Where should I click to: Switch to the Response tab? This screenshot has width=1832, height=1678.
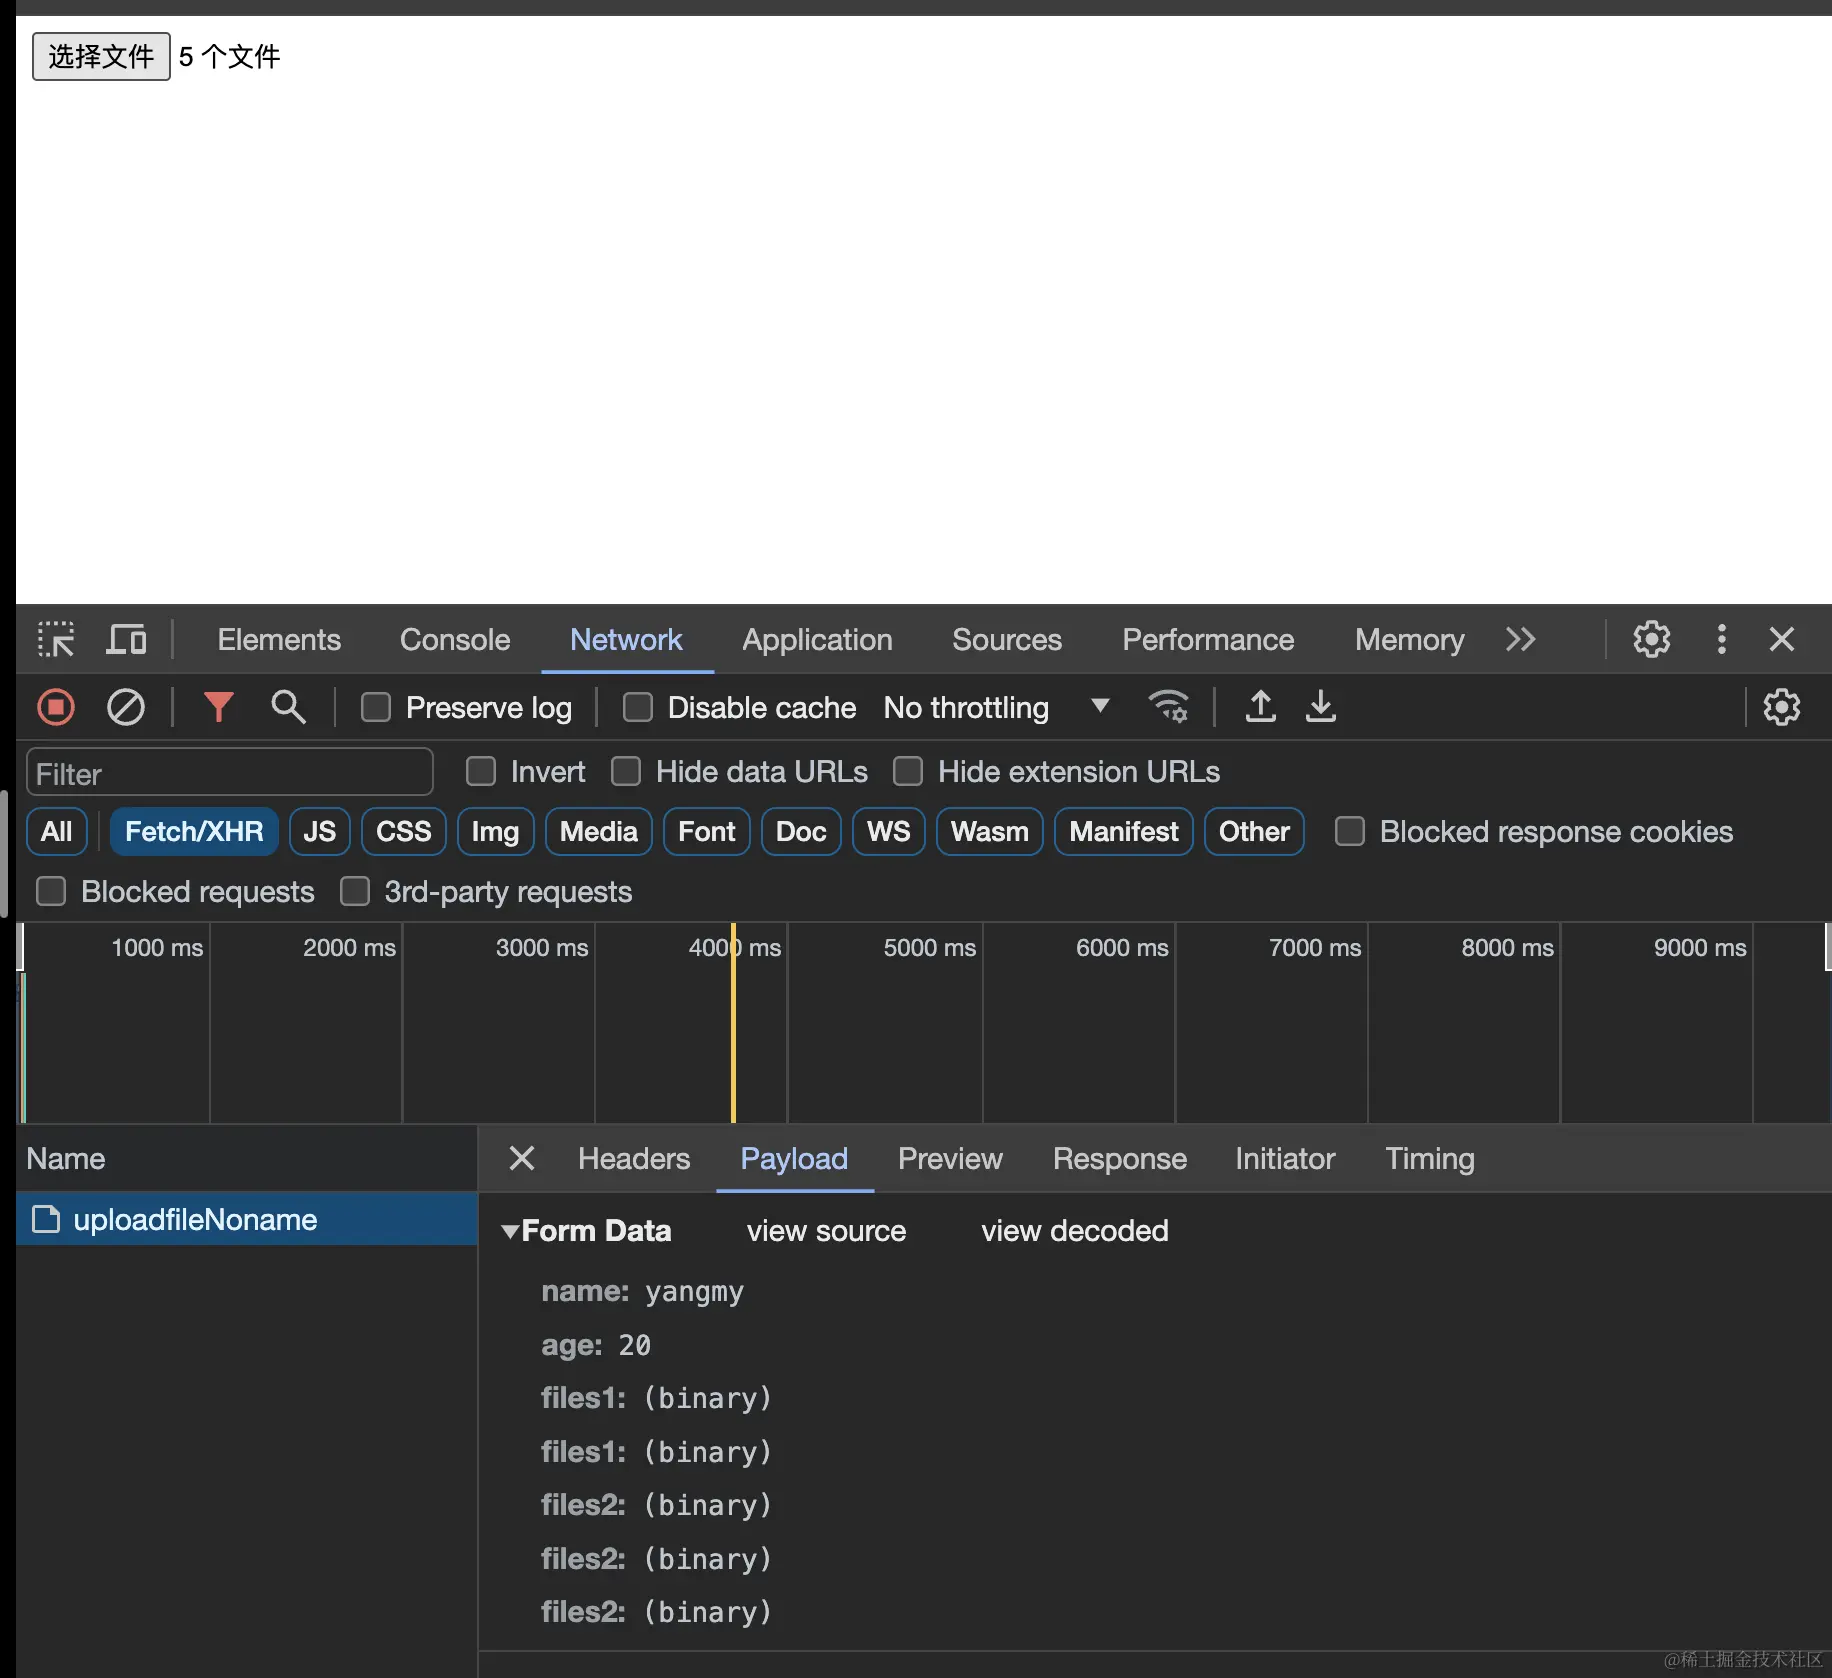click(x=1120, y=1158)
